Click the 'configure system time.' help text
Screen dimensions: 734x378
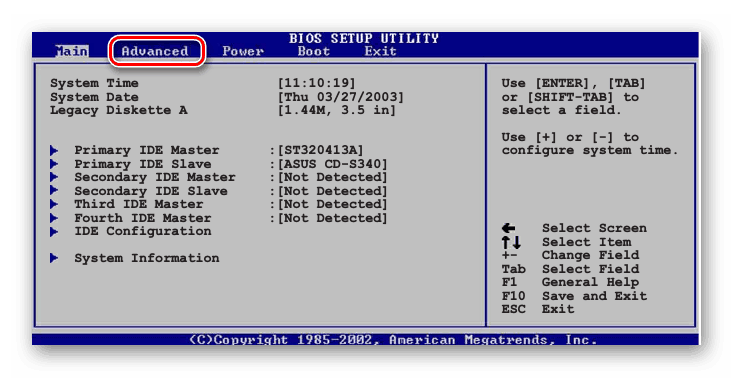pyautogui.click(x=590, y=150)
